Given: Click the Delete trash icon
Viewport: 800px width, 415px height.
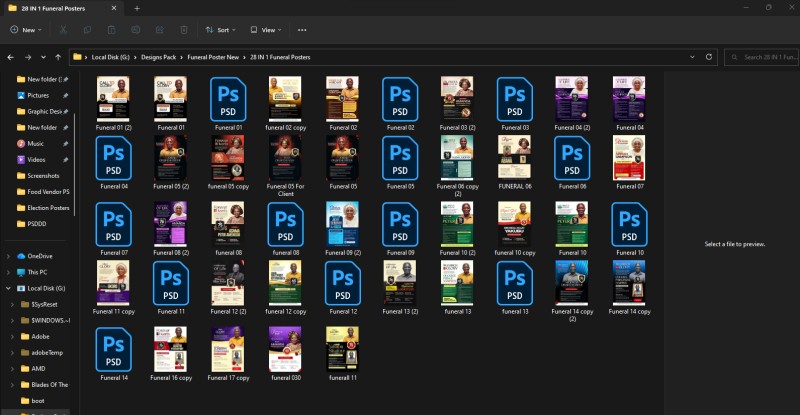Looking at the screenshot, I should click(184, 30).
